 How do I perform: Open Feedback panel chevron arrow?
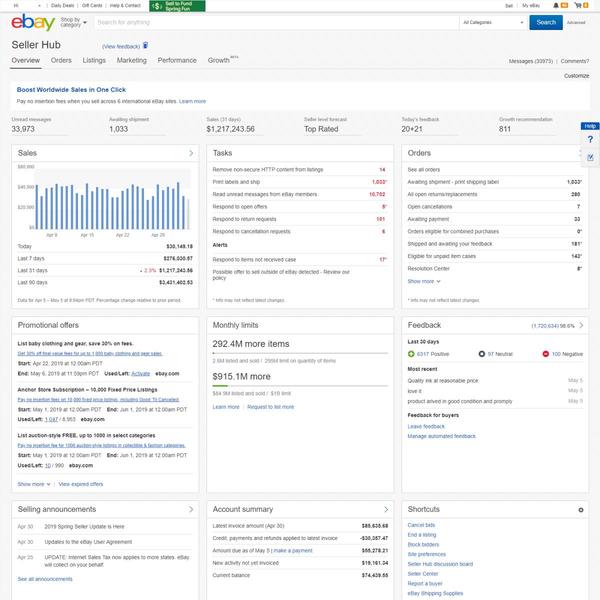click(x=581, y=325)
